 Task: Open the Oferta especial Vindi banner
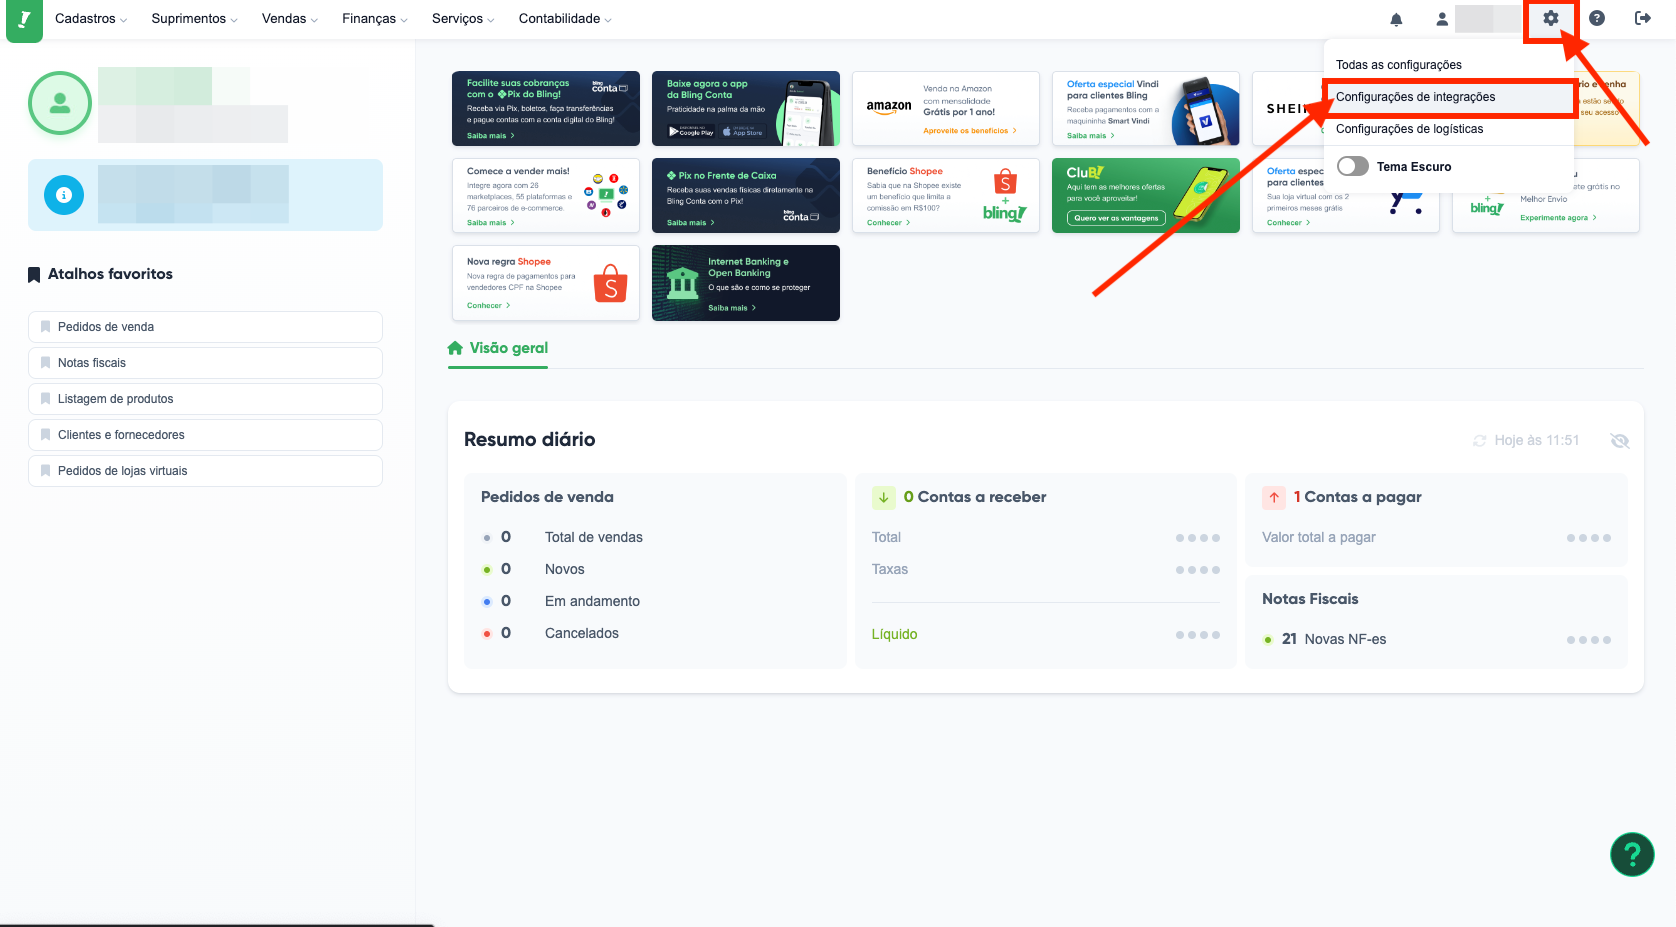pos(1146,108)
